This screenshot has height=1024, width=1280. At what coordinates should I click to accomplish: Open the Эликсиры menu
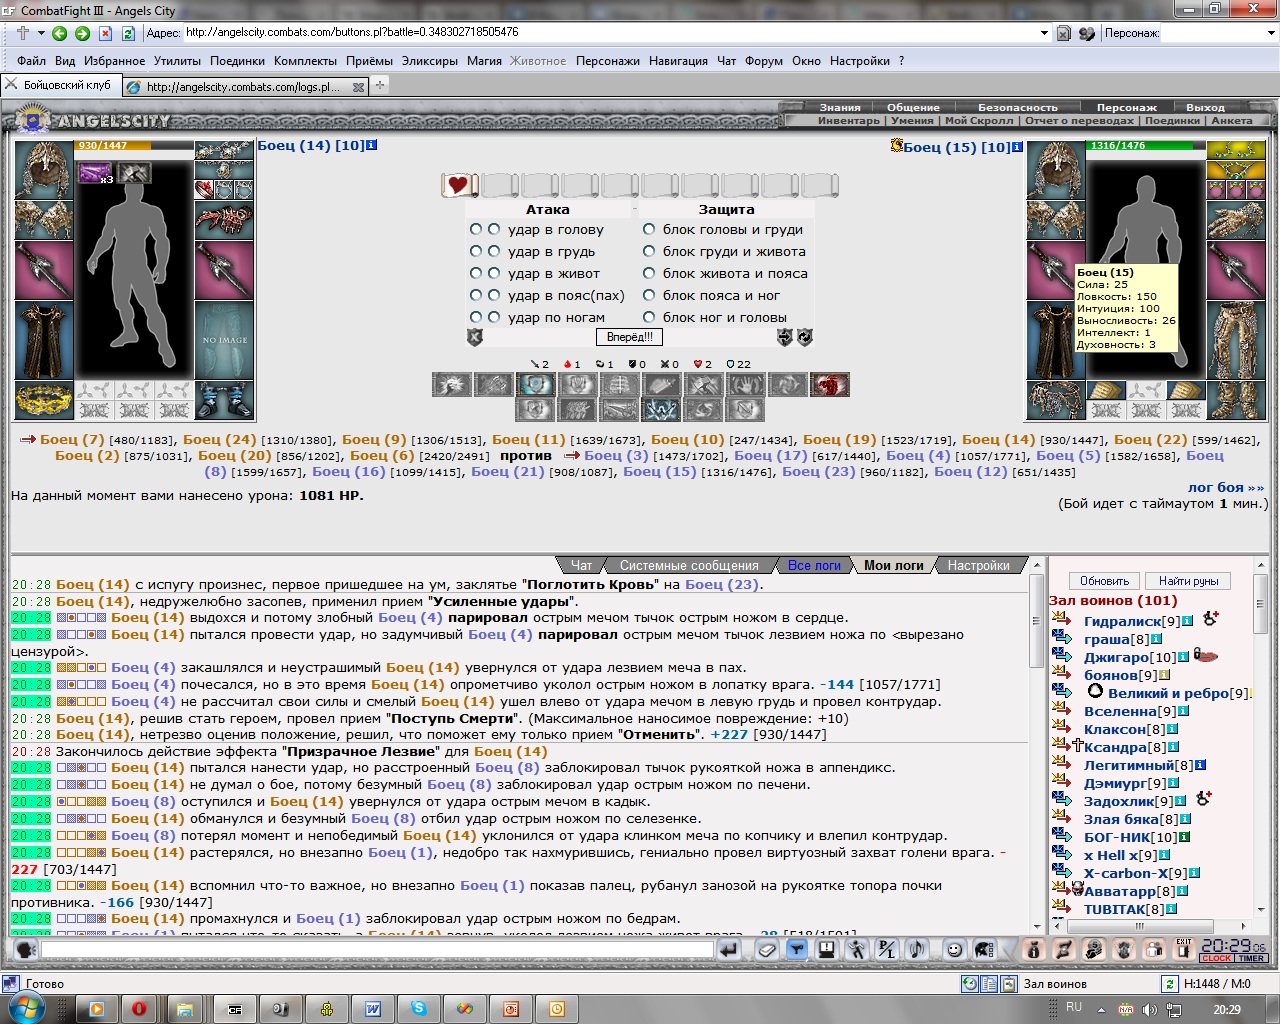pos(430,61)
